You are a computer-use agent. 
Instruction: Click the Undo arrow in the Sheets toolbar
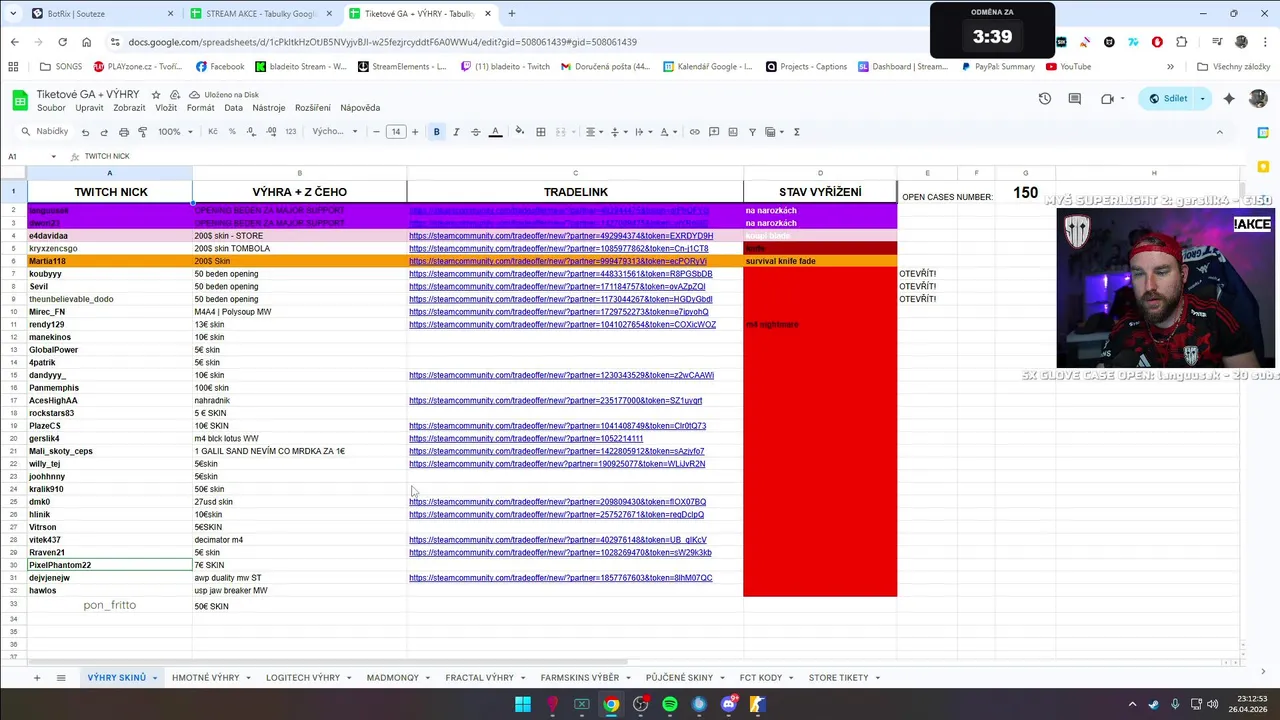tap(85, 132)
